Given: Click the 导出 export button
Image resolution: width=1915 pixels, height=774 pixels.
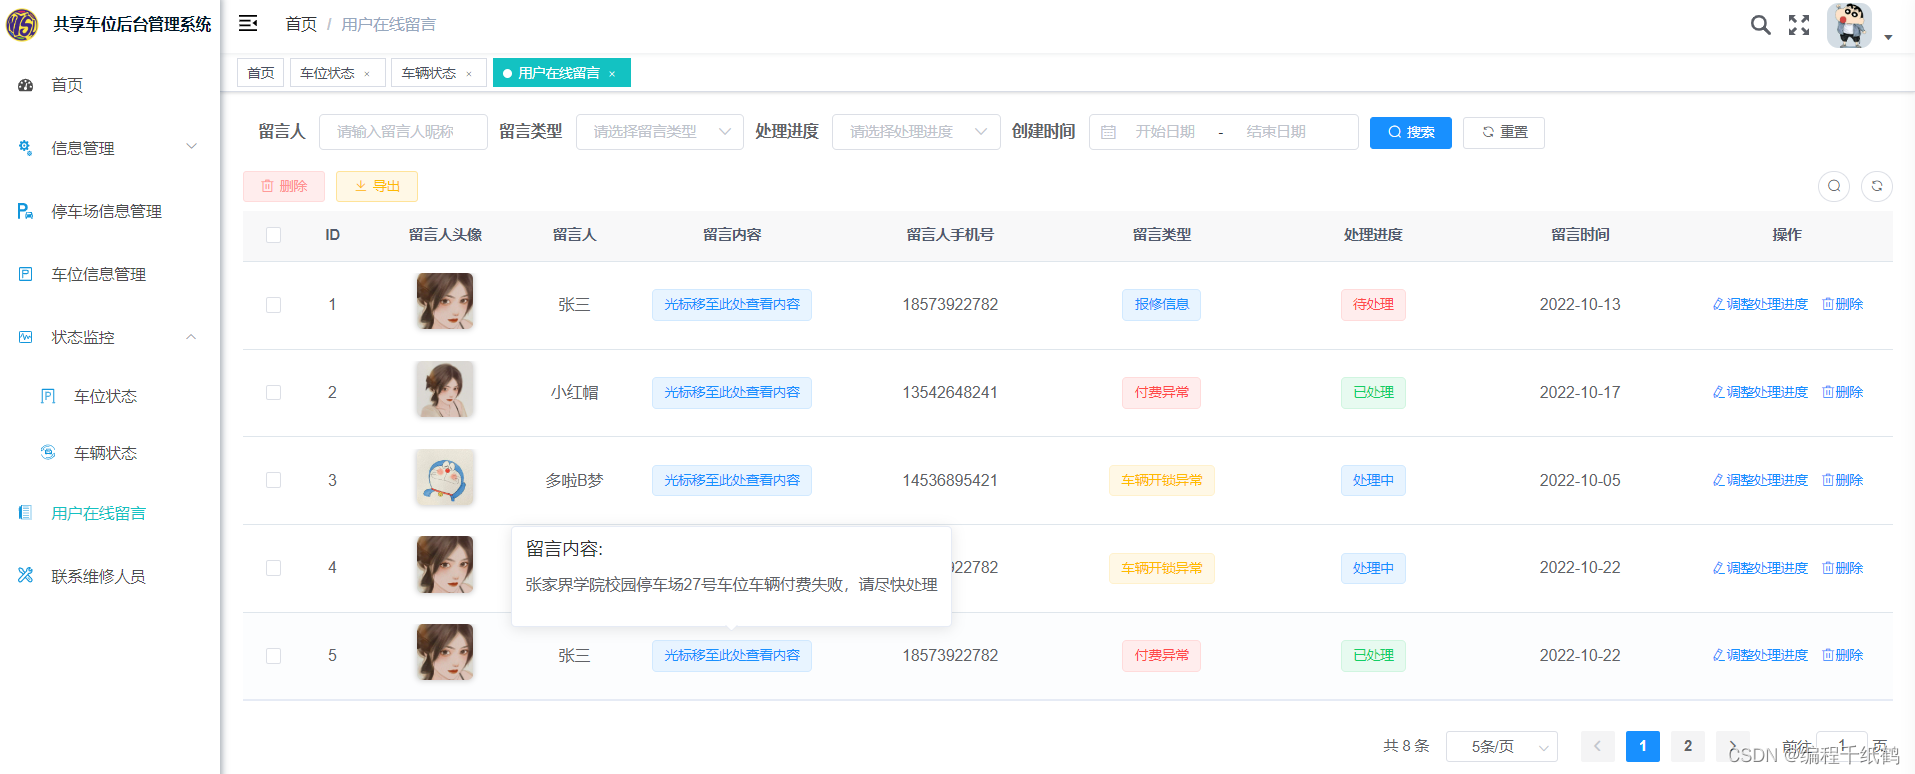Looking at the screenshot, I should (x=377, y=186).
